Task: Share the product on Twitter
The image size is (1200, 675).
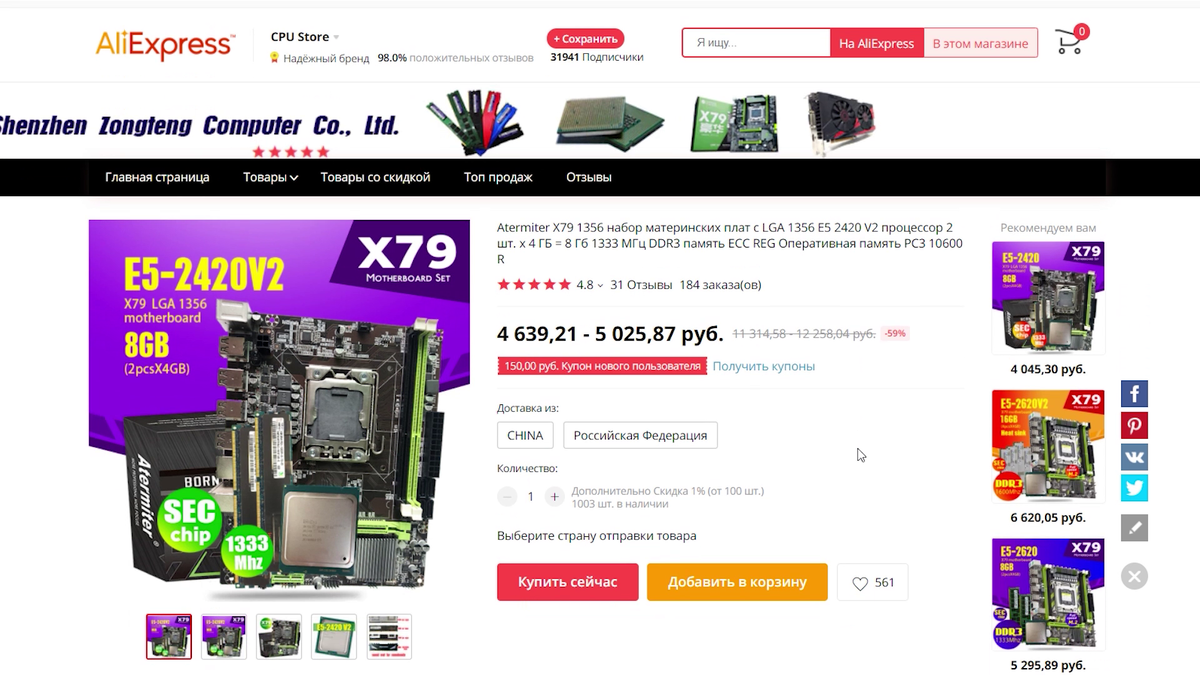Action: tap(1134, 488)
